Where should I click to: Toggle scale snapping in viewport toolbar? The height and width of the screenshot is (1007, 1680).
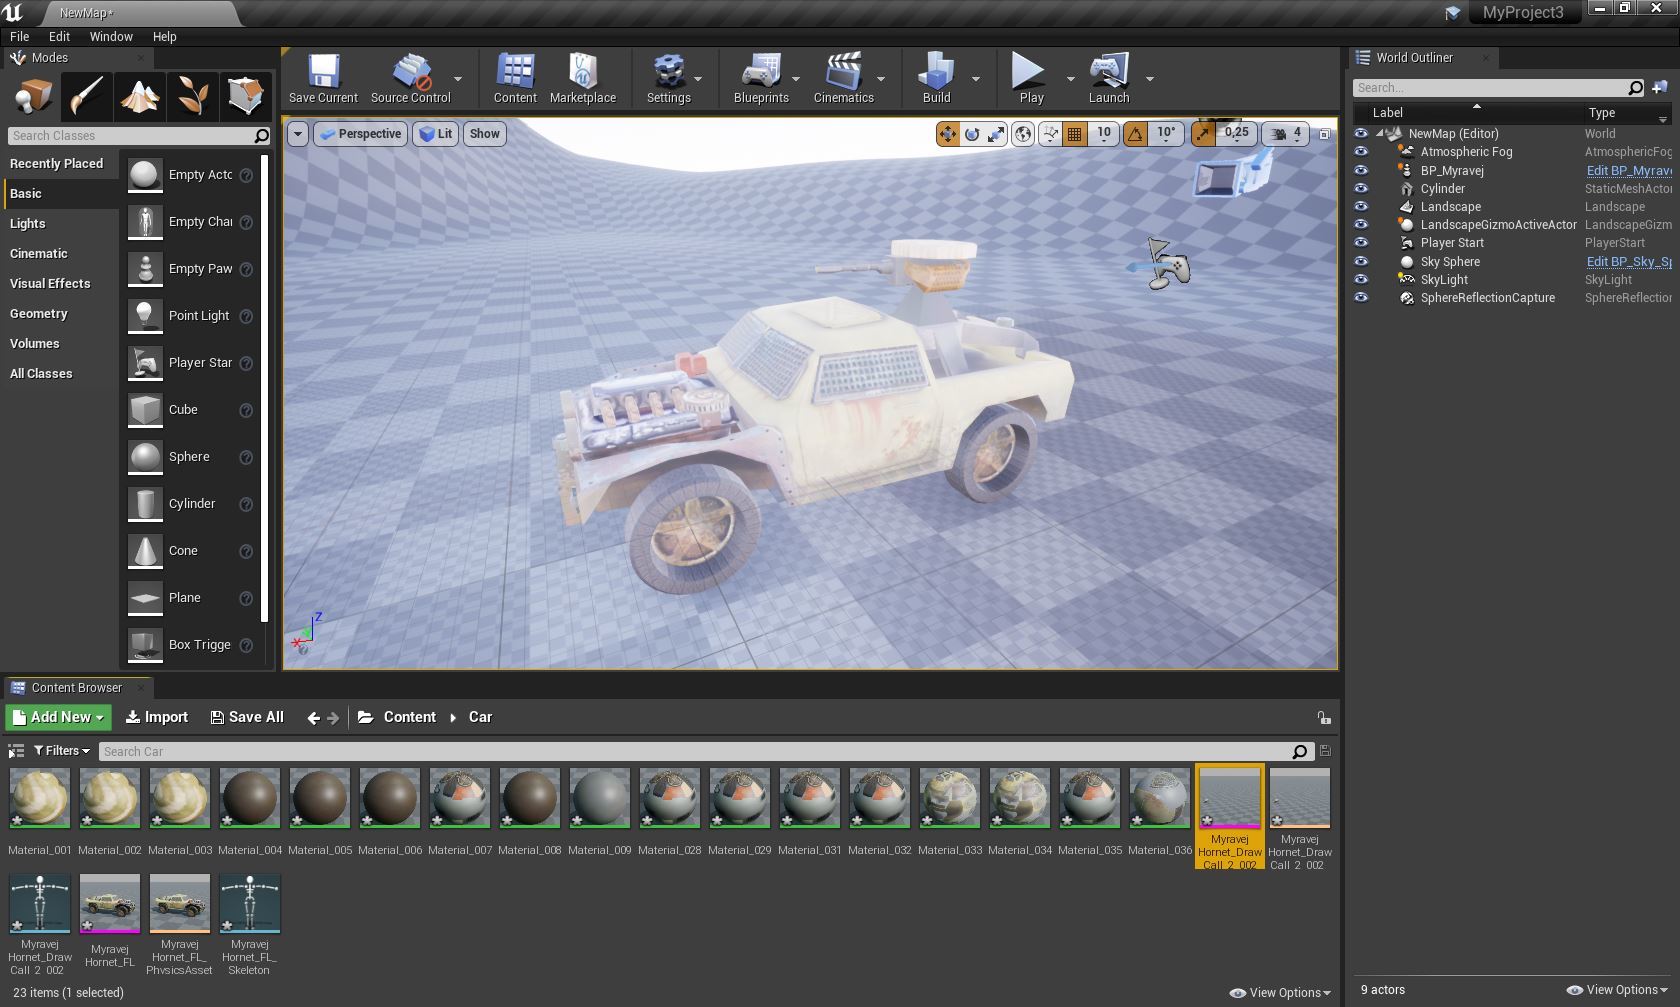click(1203, 134)
